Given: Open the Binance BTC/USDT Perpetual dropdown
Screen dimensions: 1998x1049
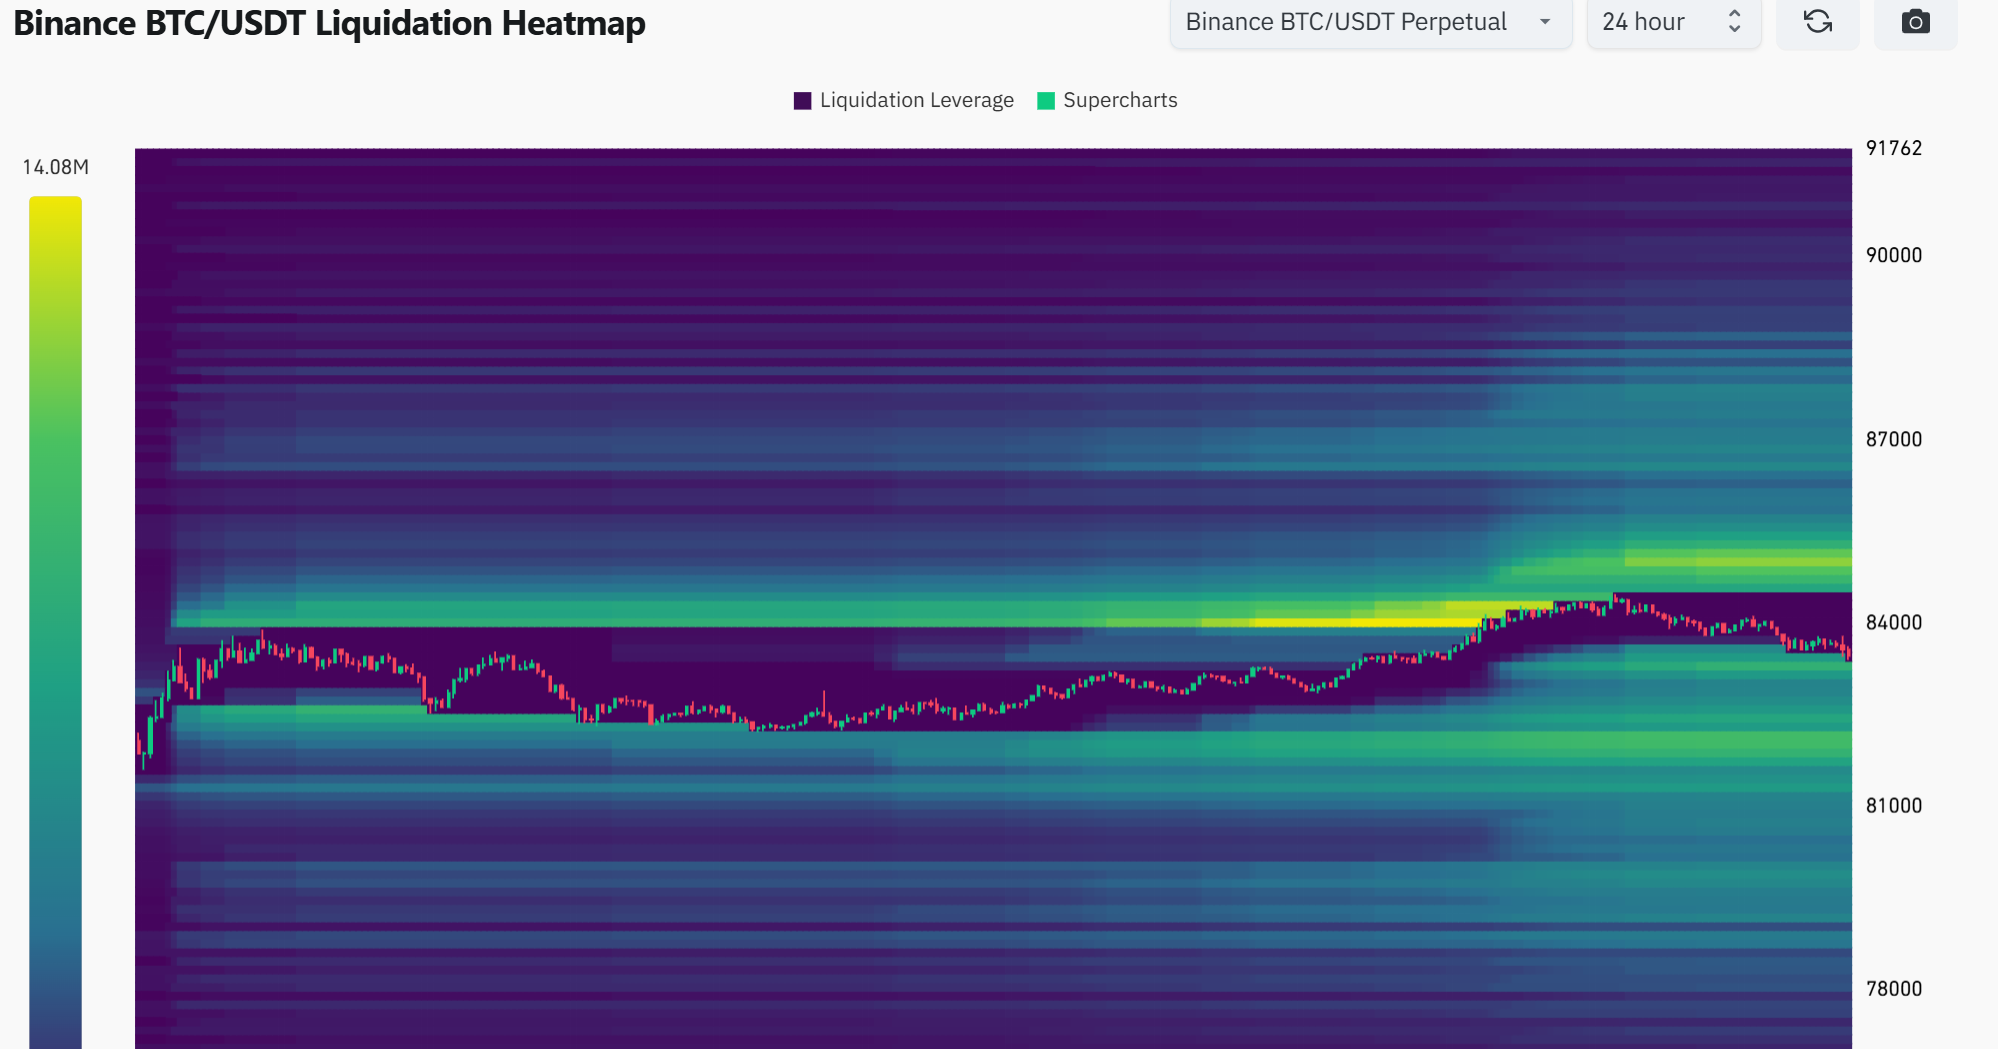Looking at the screenshot, I should (1371, 22).
